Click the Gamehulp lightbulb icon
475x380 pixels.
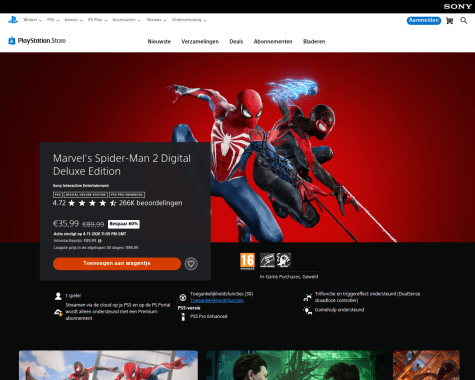pos(307,310)
